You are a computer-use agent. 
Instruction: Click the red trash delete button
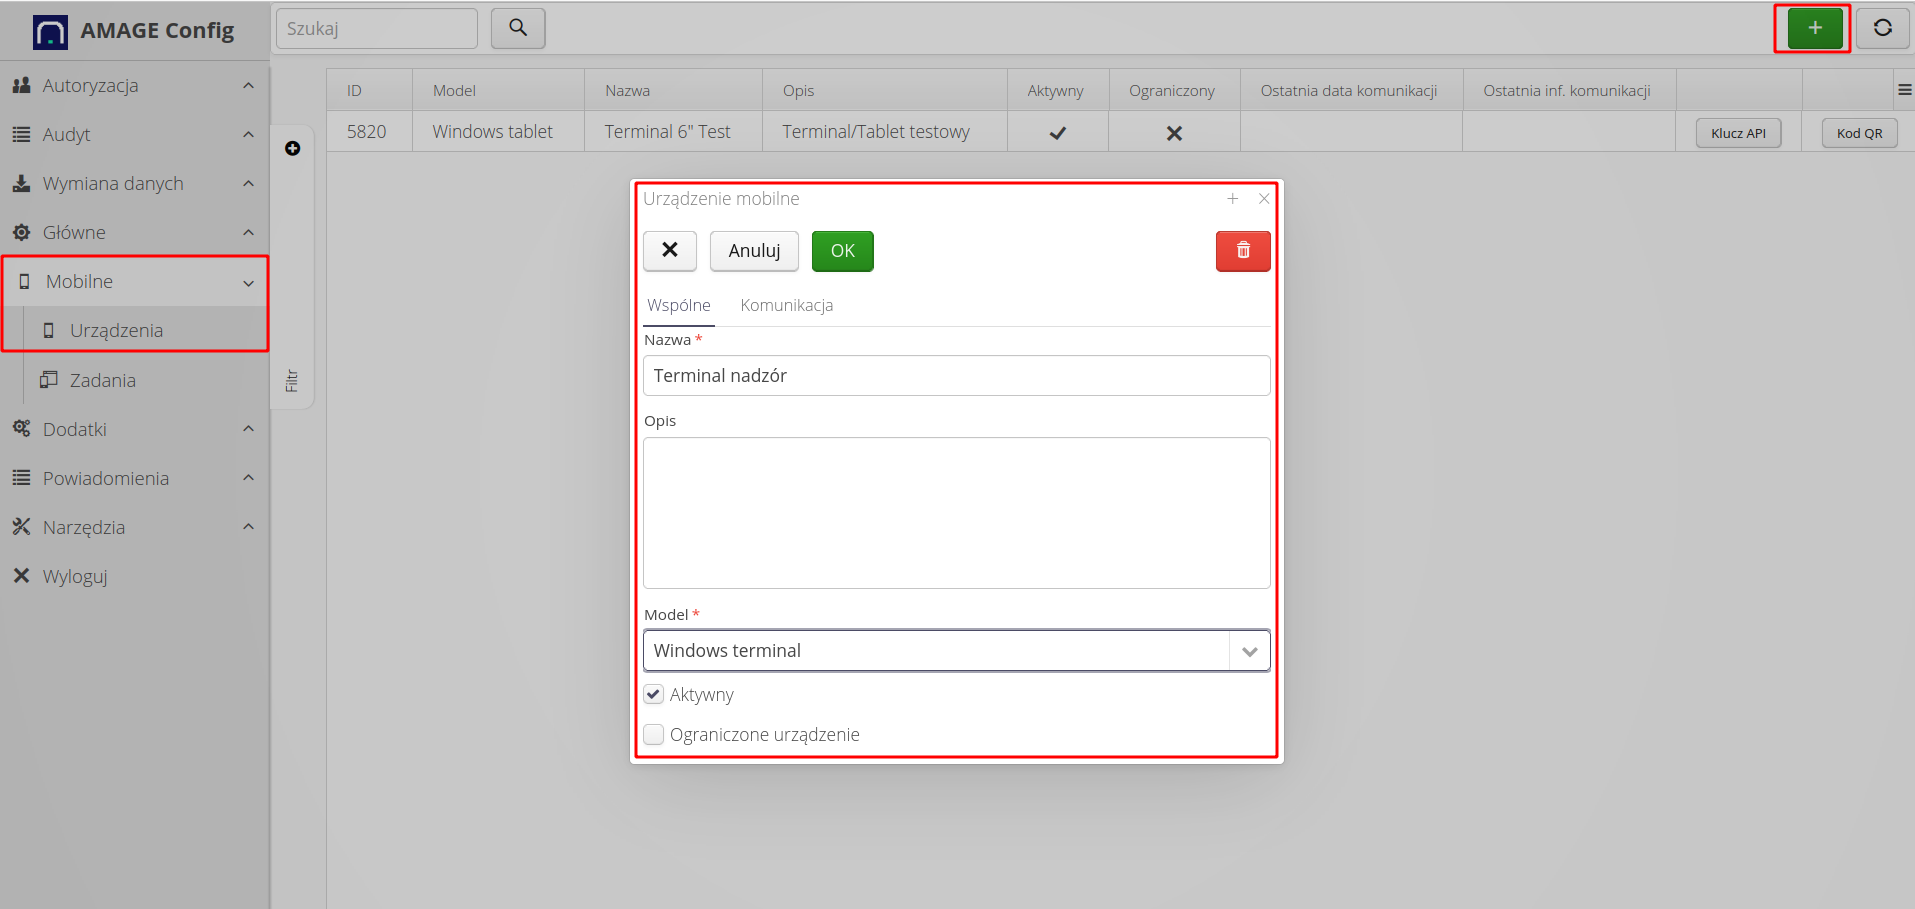tap(1242, 251)
